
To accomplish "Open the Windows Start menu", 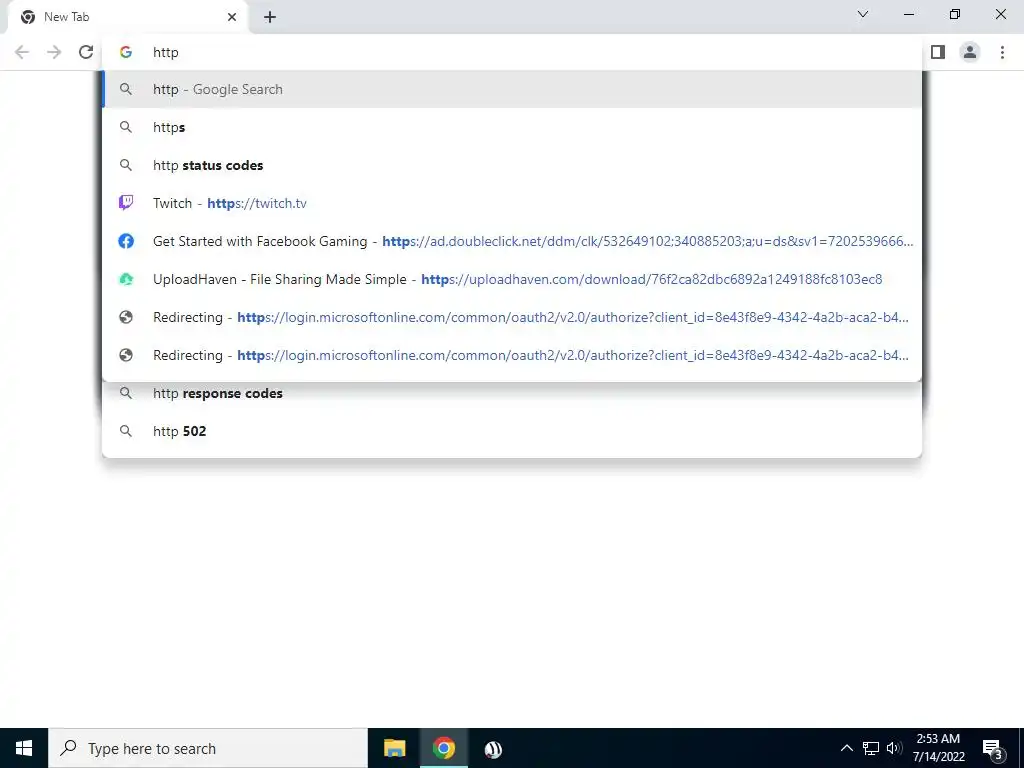I will click(x=24, y=748).
